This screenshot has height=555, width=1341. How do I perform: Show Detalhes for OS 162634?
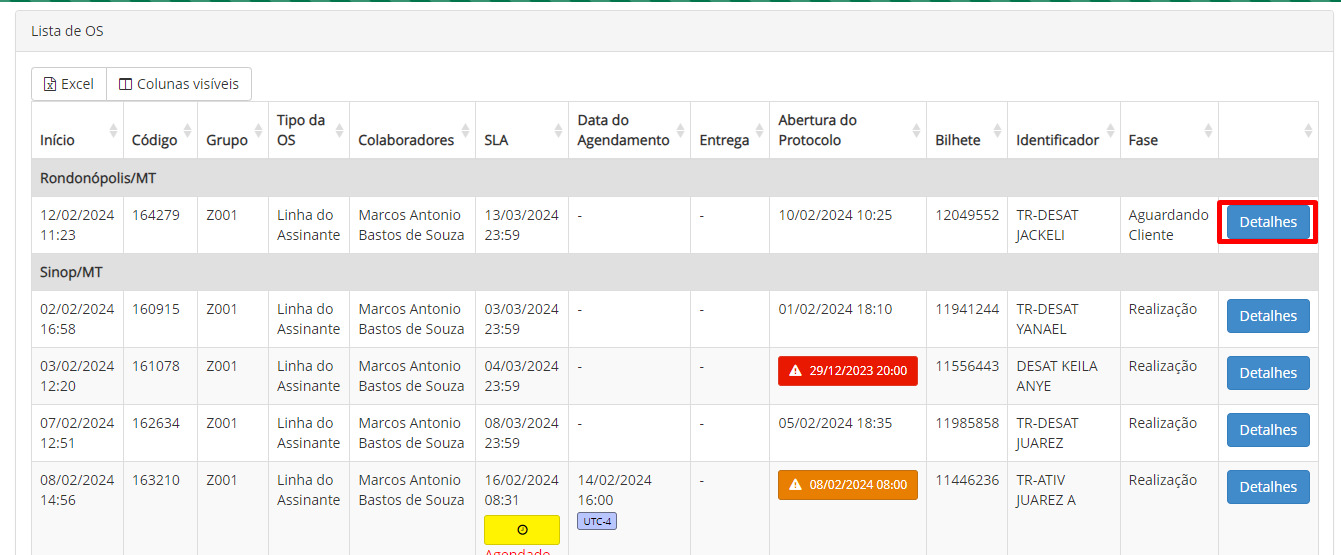tap(1267, 430)
